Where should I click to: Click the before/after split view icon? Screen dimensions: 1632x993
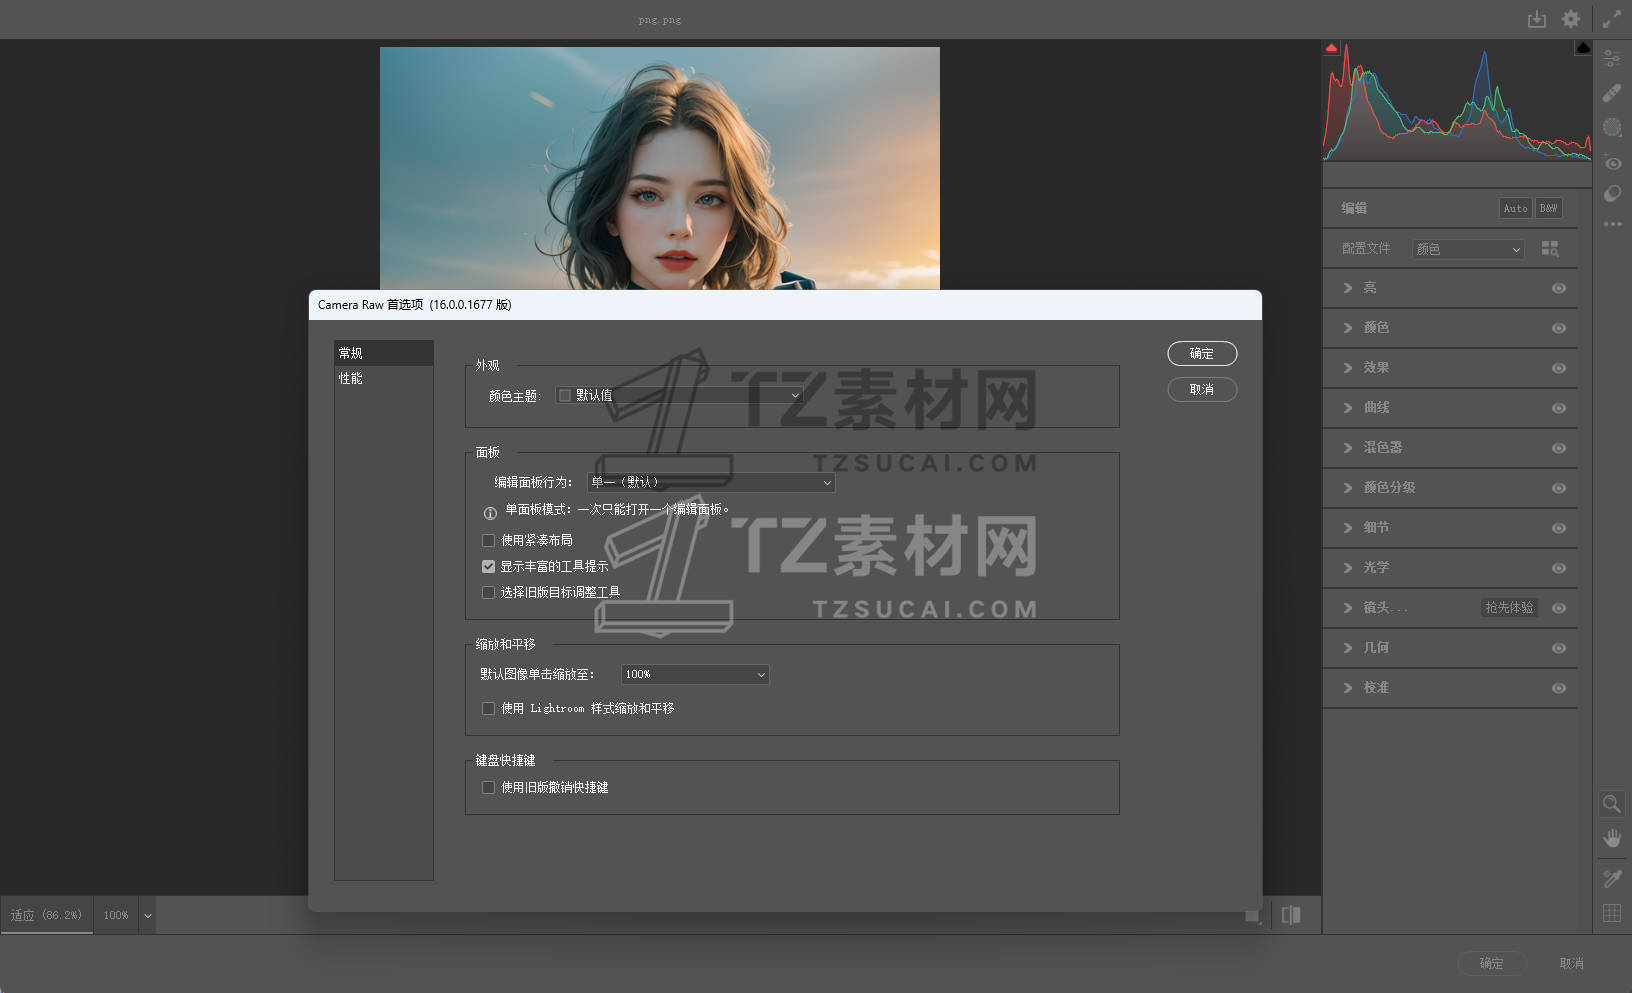1291,915
